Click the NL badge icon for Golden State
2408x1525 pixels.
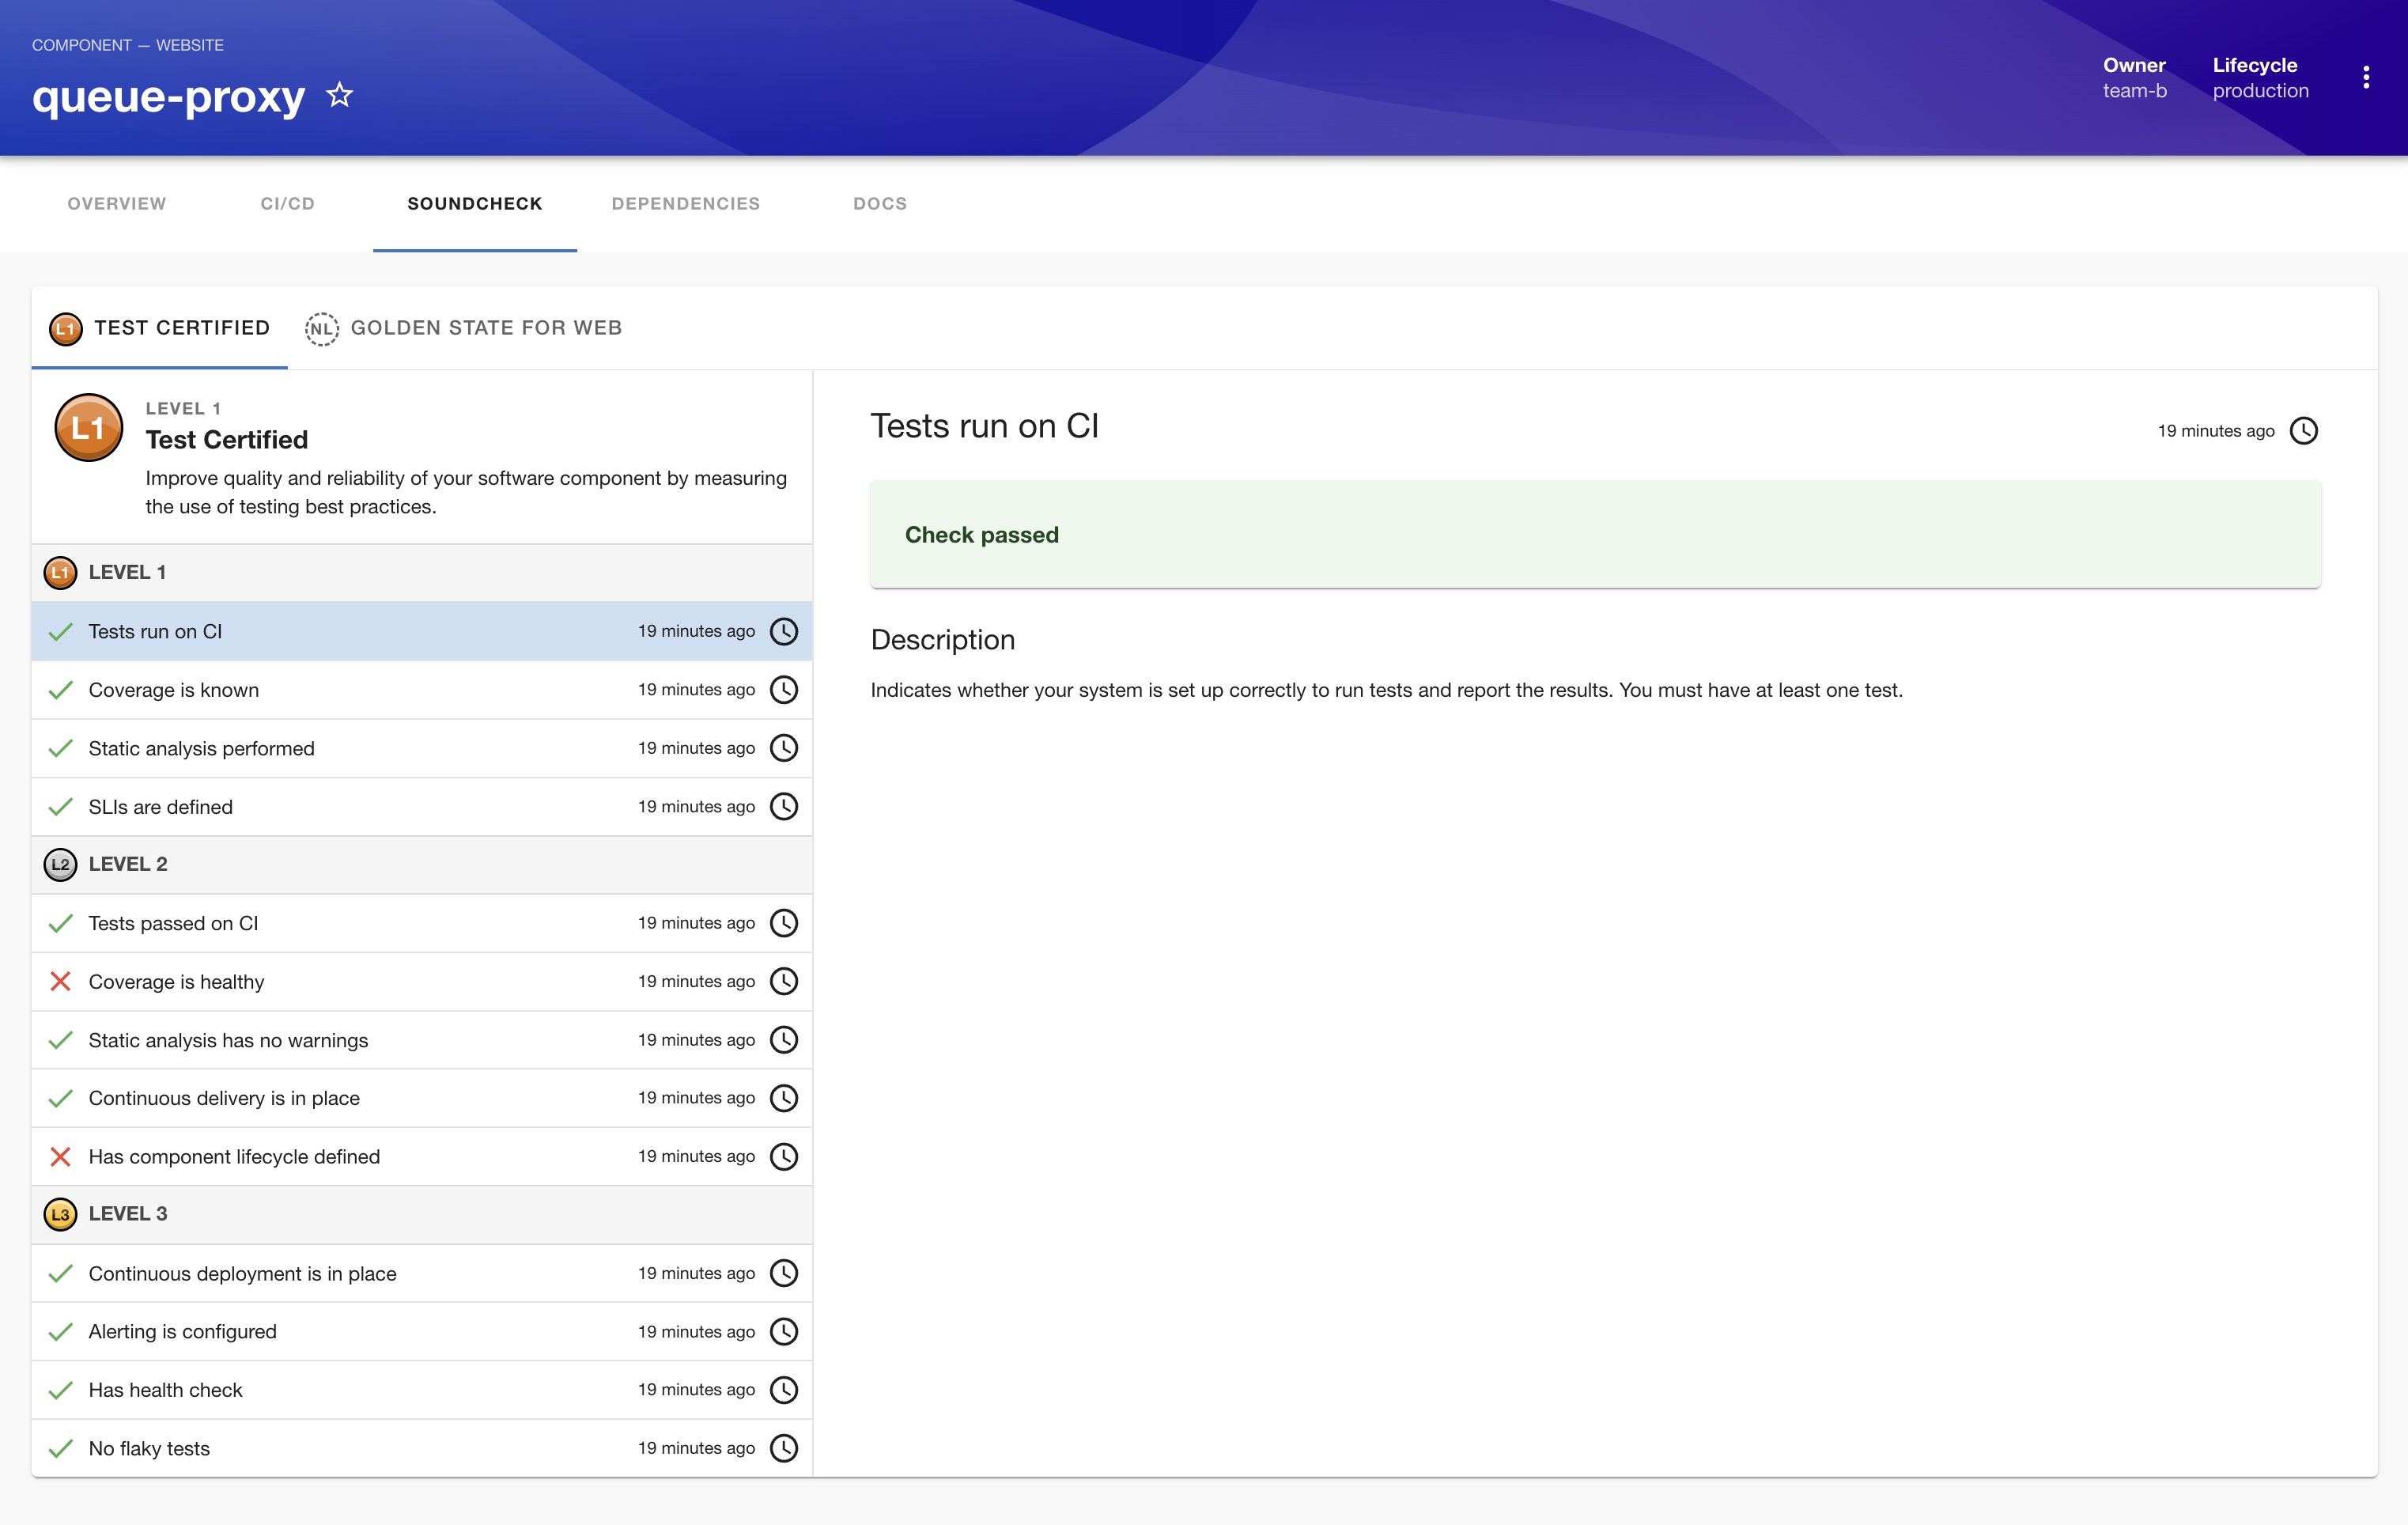click(x=321, y=328)
